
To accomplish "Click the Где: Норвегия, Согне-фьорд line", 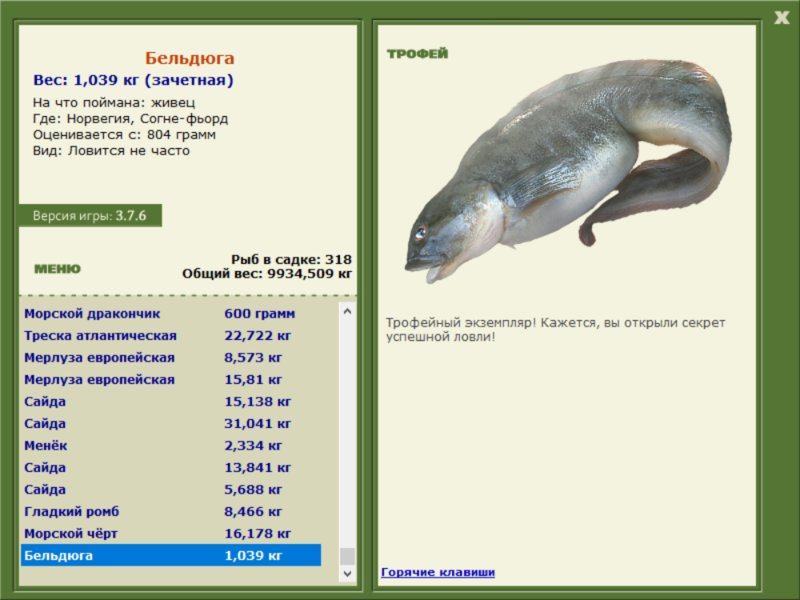I will tap(130, 119).
